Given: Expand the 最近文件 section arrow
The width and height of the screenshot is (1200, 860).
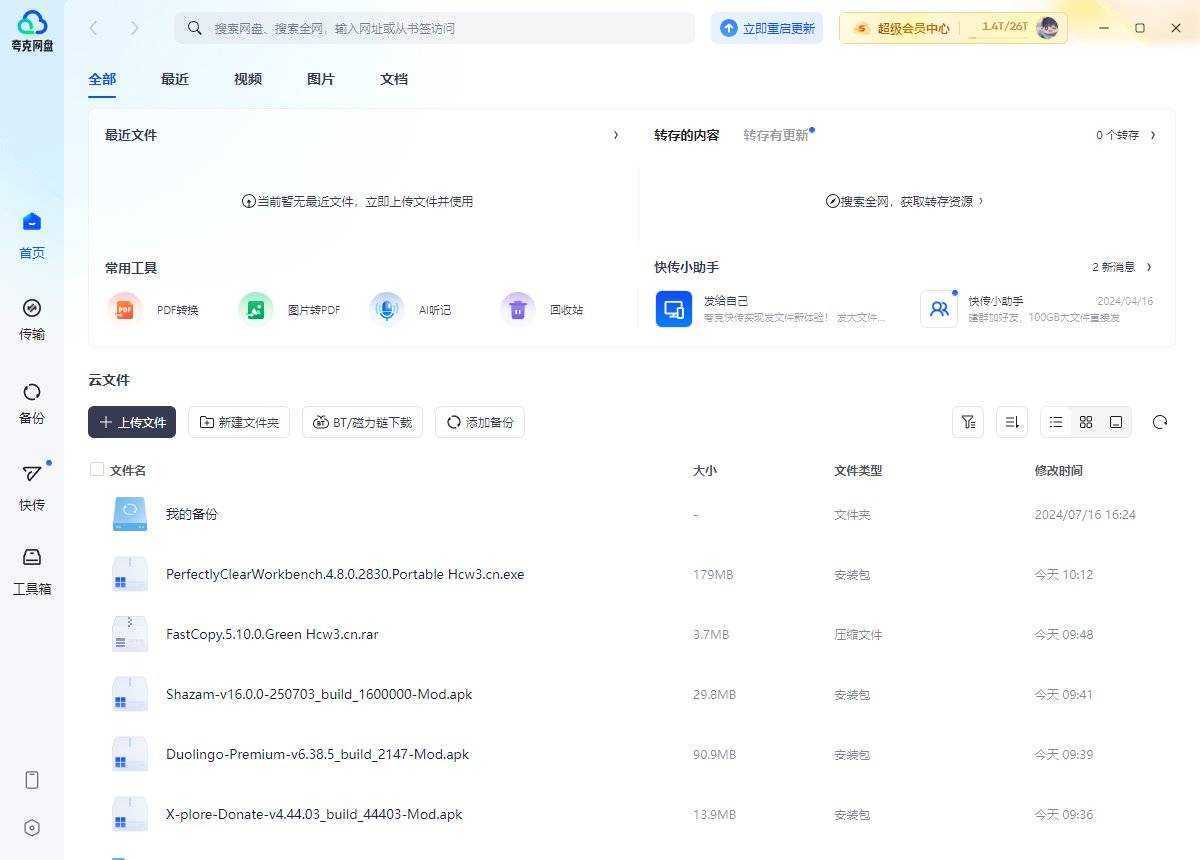Looking at the screenshot, I should pos(615,135).
